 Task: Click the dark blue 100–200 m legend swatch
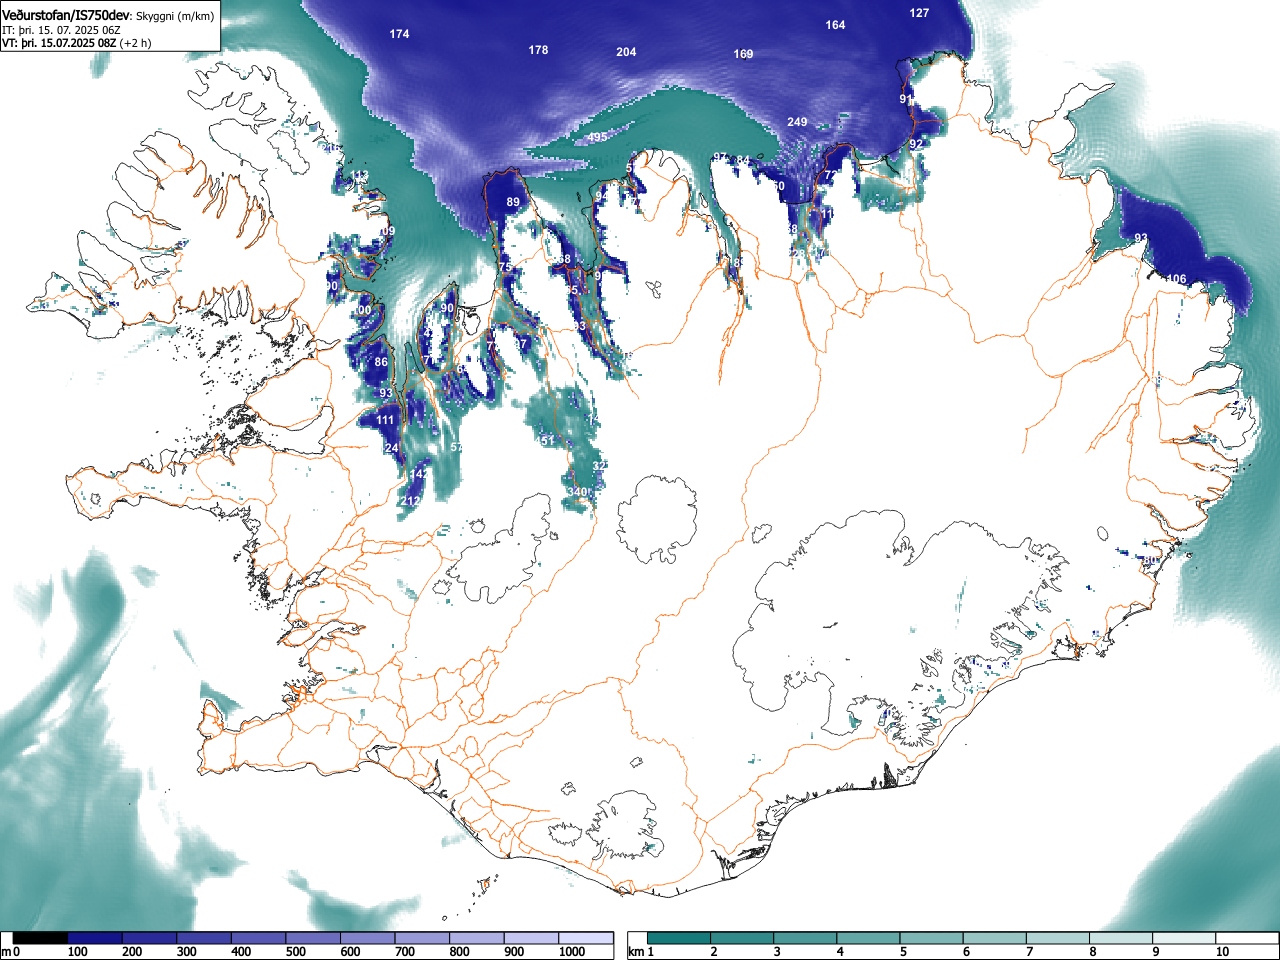tap(95, 938)
